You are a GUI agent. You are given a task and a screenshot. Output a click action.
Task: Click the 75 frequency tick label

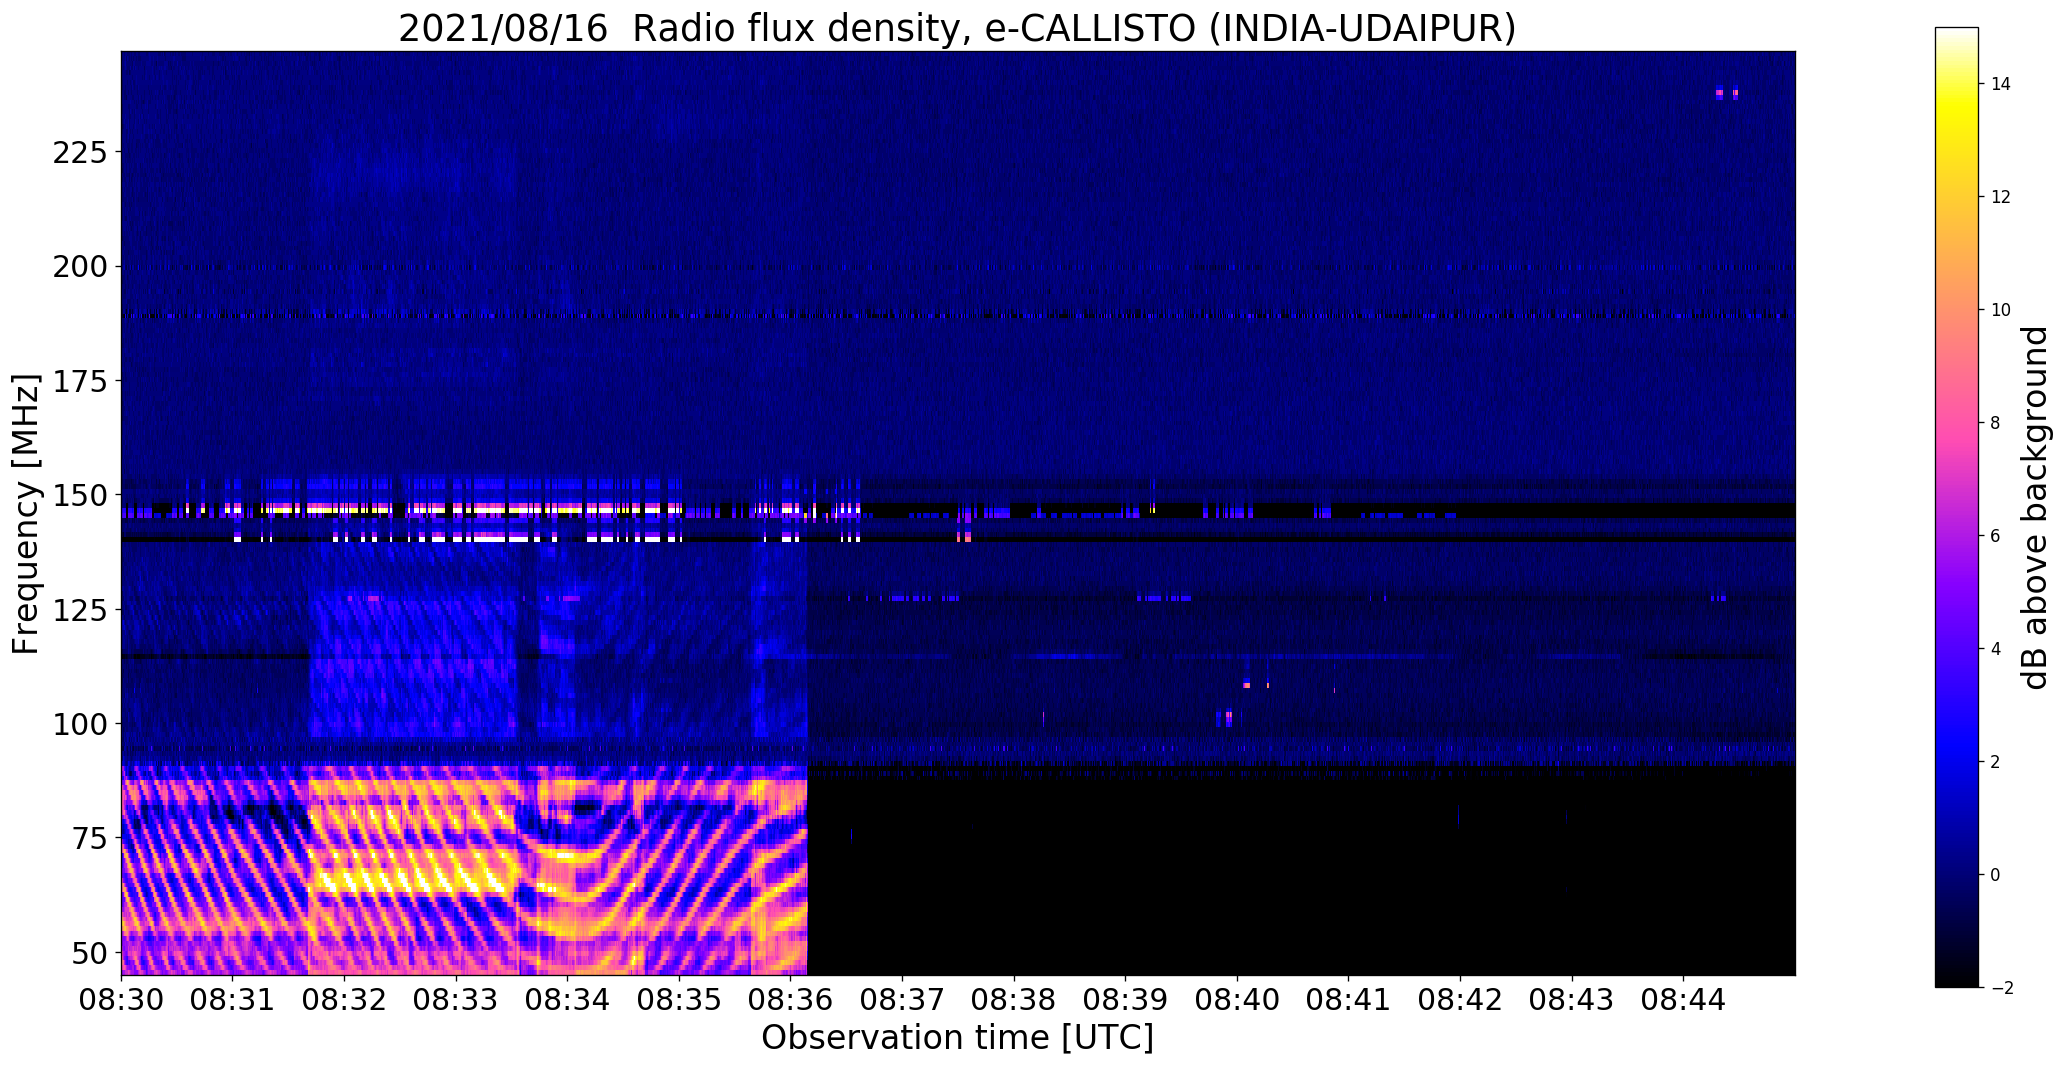(x=90, y=838)
